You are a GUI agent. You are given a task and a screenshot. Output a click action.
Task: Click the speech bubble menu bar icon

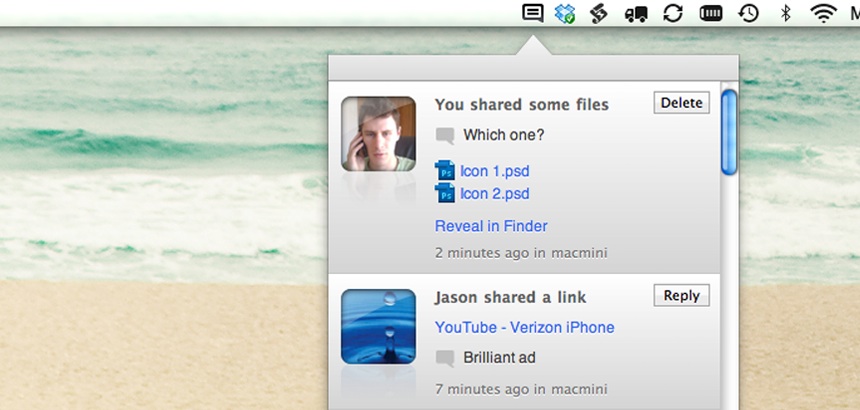(x=534, y=13)
